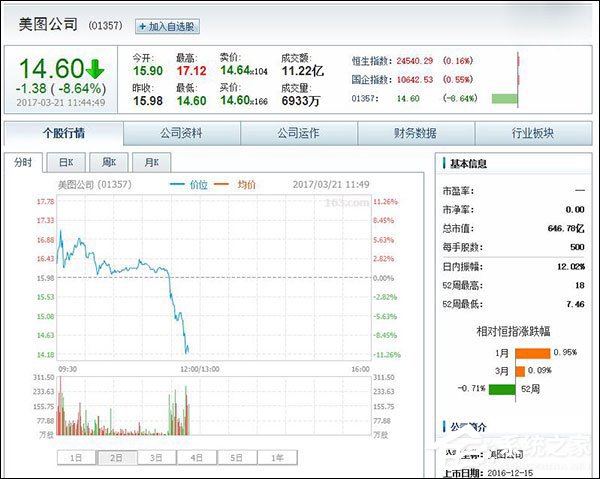Choose the 1日 range button

click(x=76, y=458)
